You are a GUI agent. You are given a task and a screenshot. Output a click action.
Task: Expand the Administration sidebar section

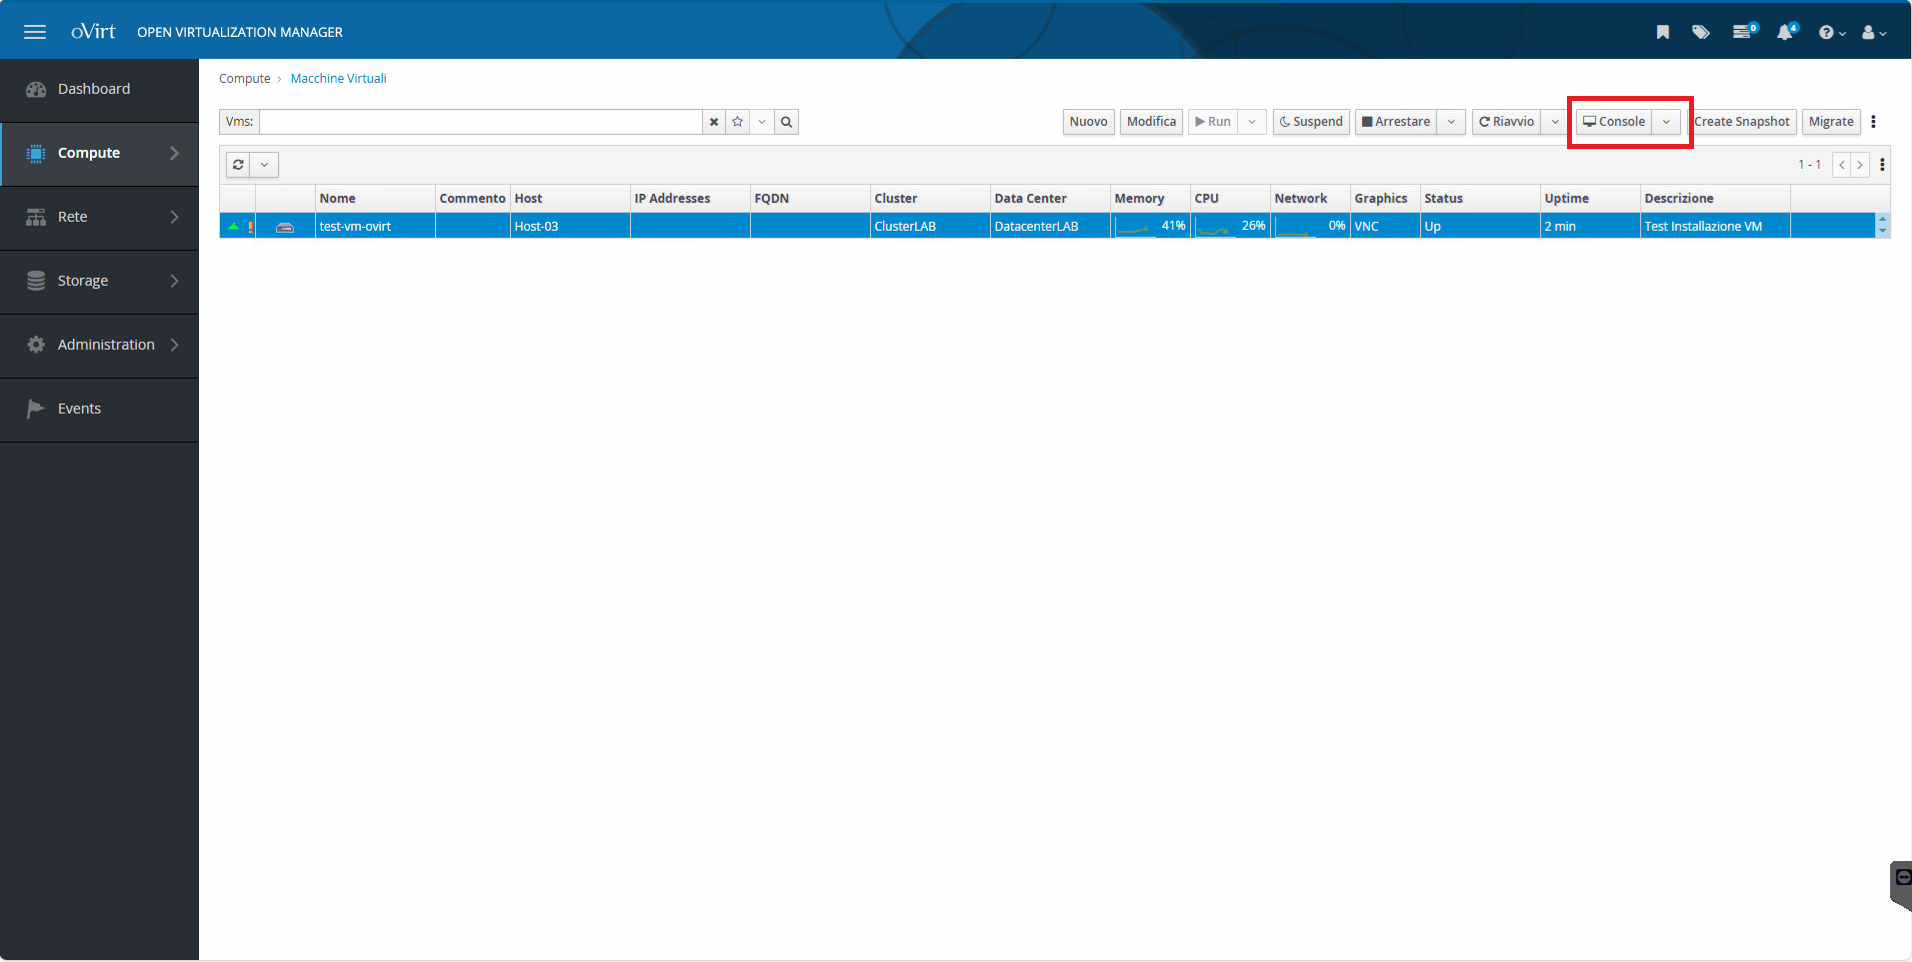point(99,345)
